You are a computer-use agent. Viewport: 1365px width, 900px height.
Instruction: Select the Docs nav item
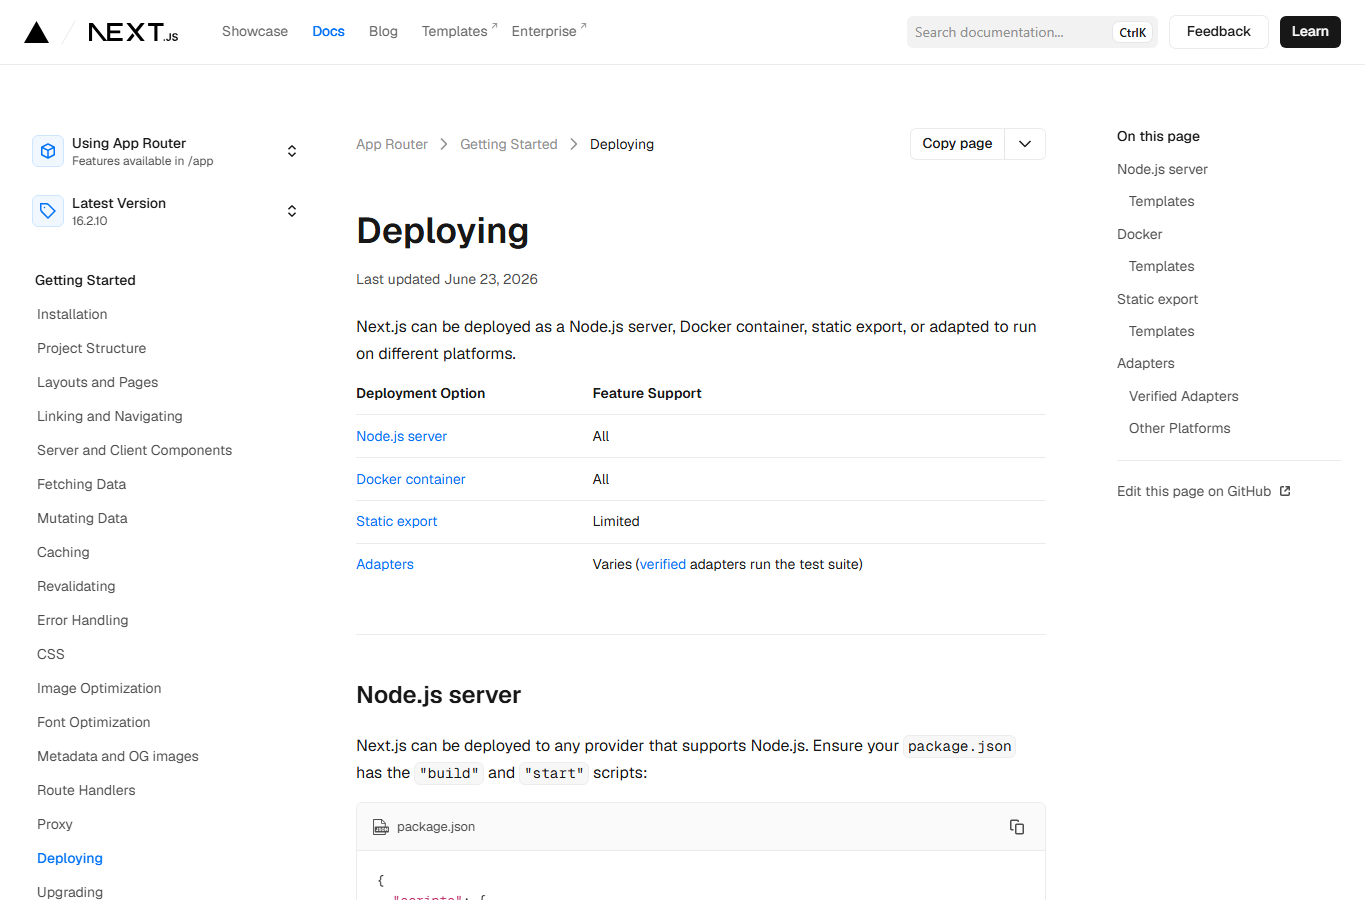328,32
